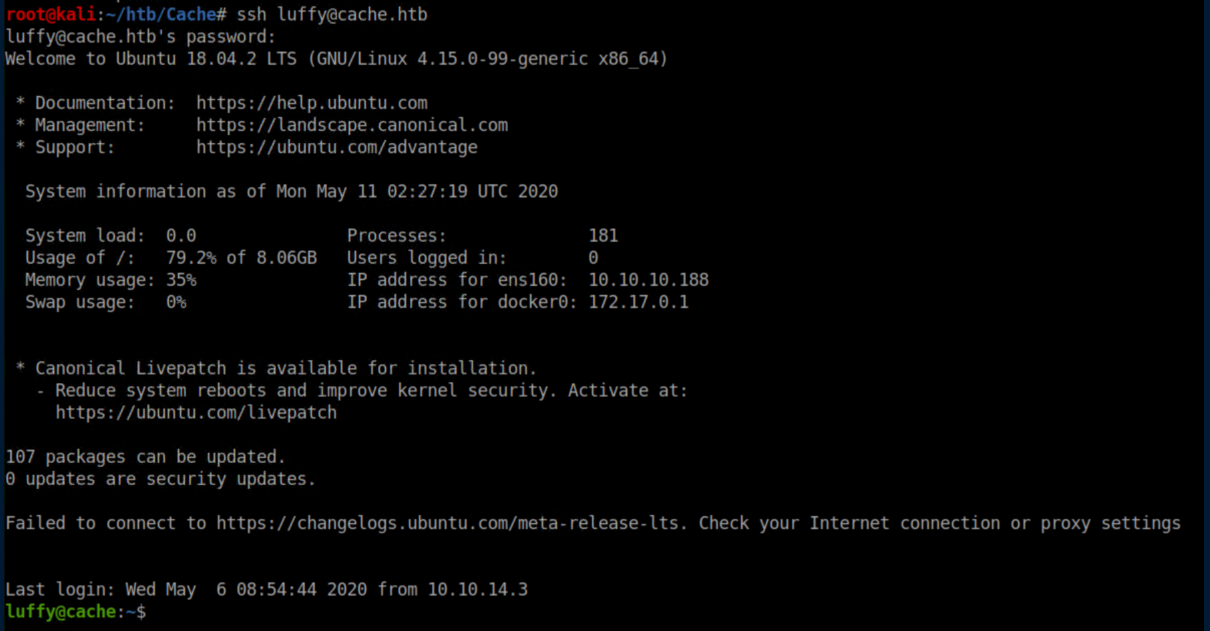
Task: Open the help.ubuntu.com documentation link
Action: tap(311, 103)
